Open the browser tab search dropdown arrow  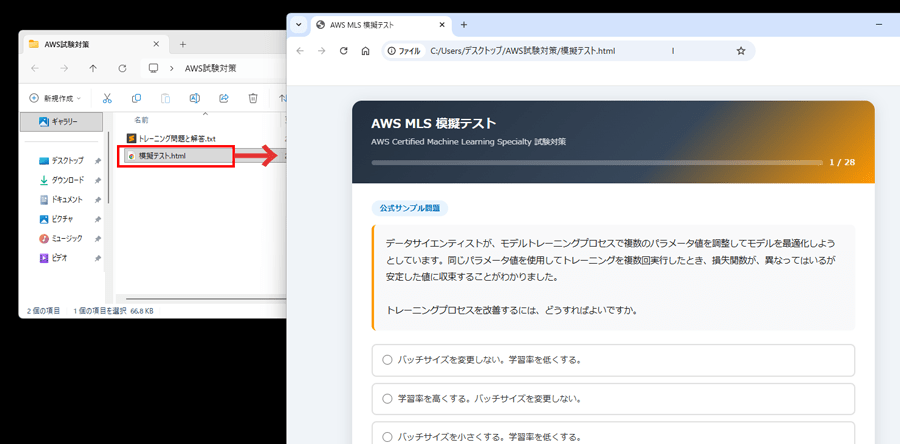[x=298, y=24]
